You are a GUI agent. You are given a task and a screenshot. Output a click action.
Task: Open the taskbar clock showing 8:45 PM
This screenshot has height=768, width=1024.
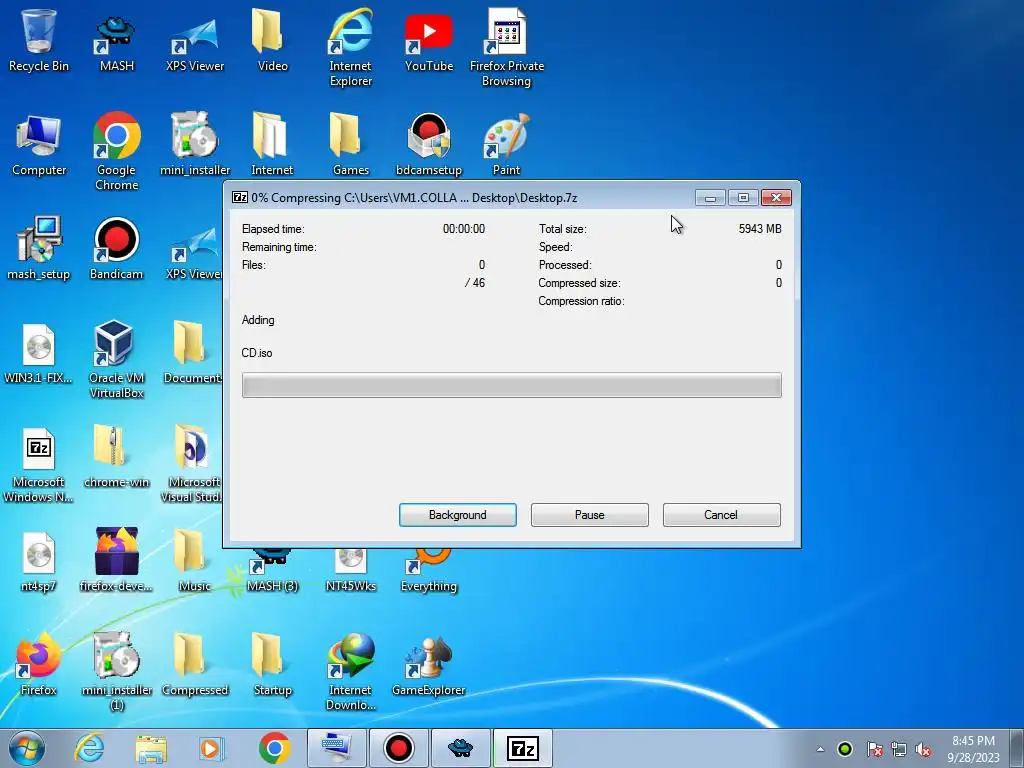click(973, 749)
